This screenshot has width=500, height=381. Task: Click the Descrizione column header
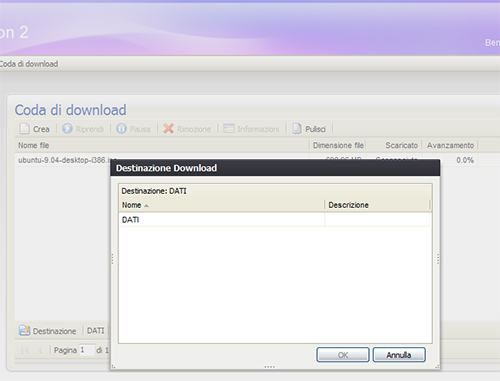(377, 205)
